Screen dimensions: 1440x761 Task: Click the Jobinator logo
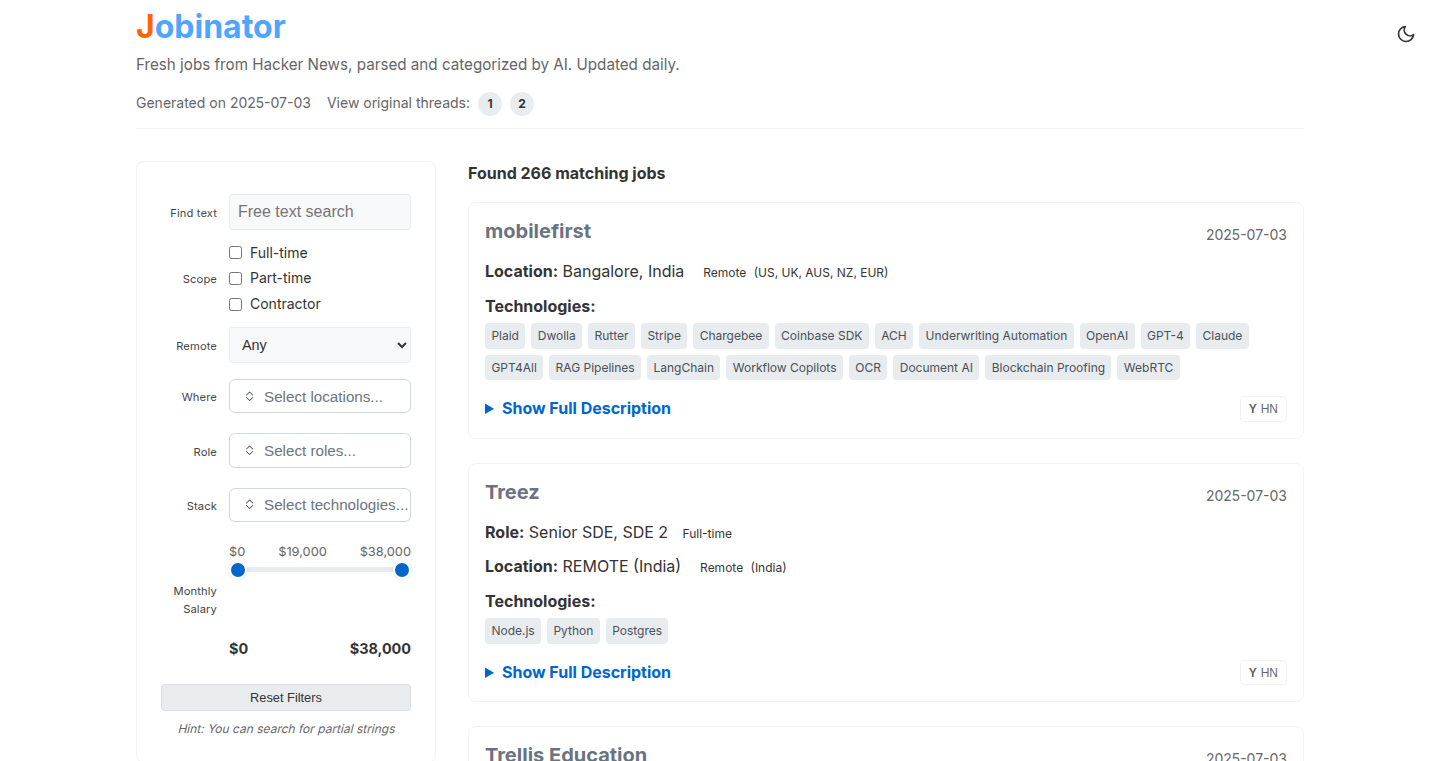coord(211,26)
